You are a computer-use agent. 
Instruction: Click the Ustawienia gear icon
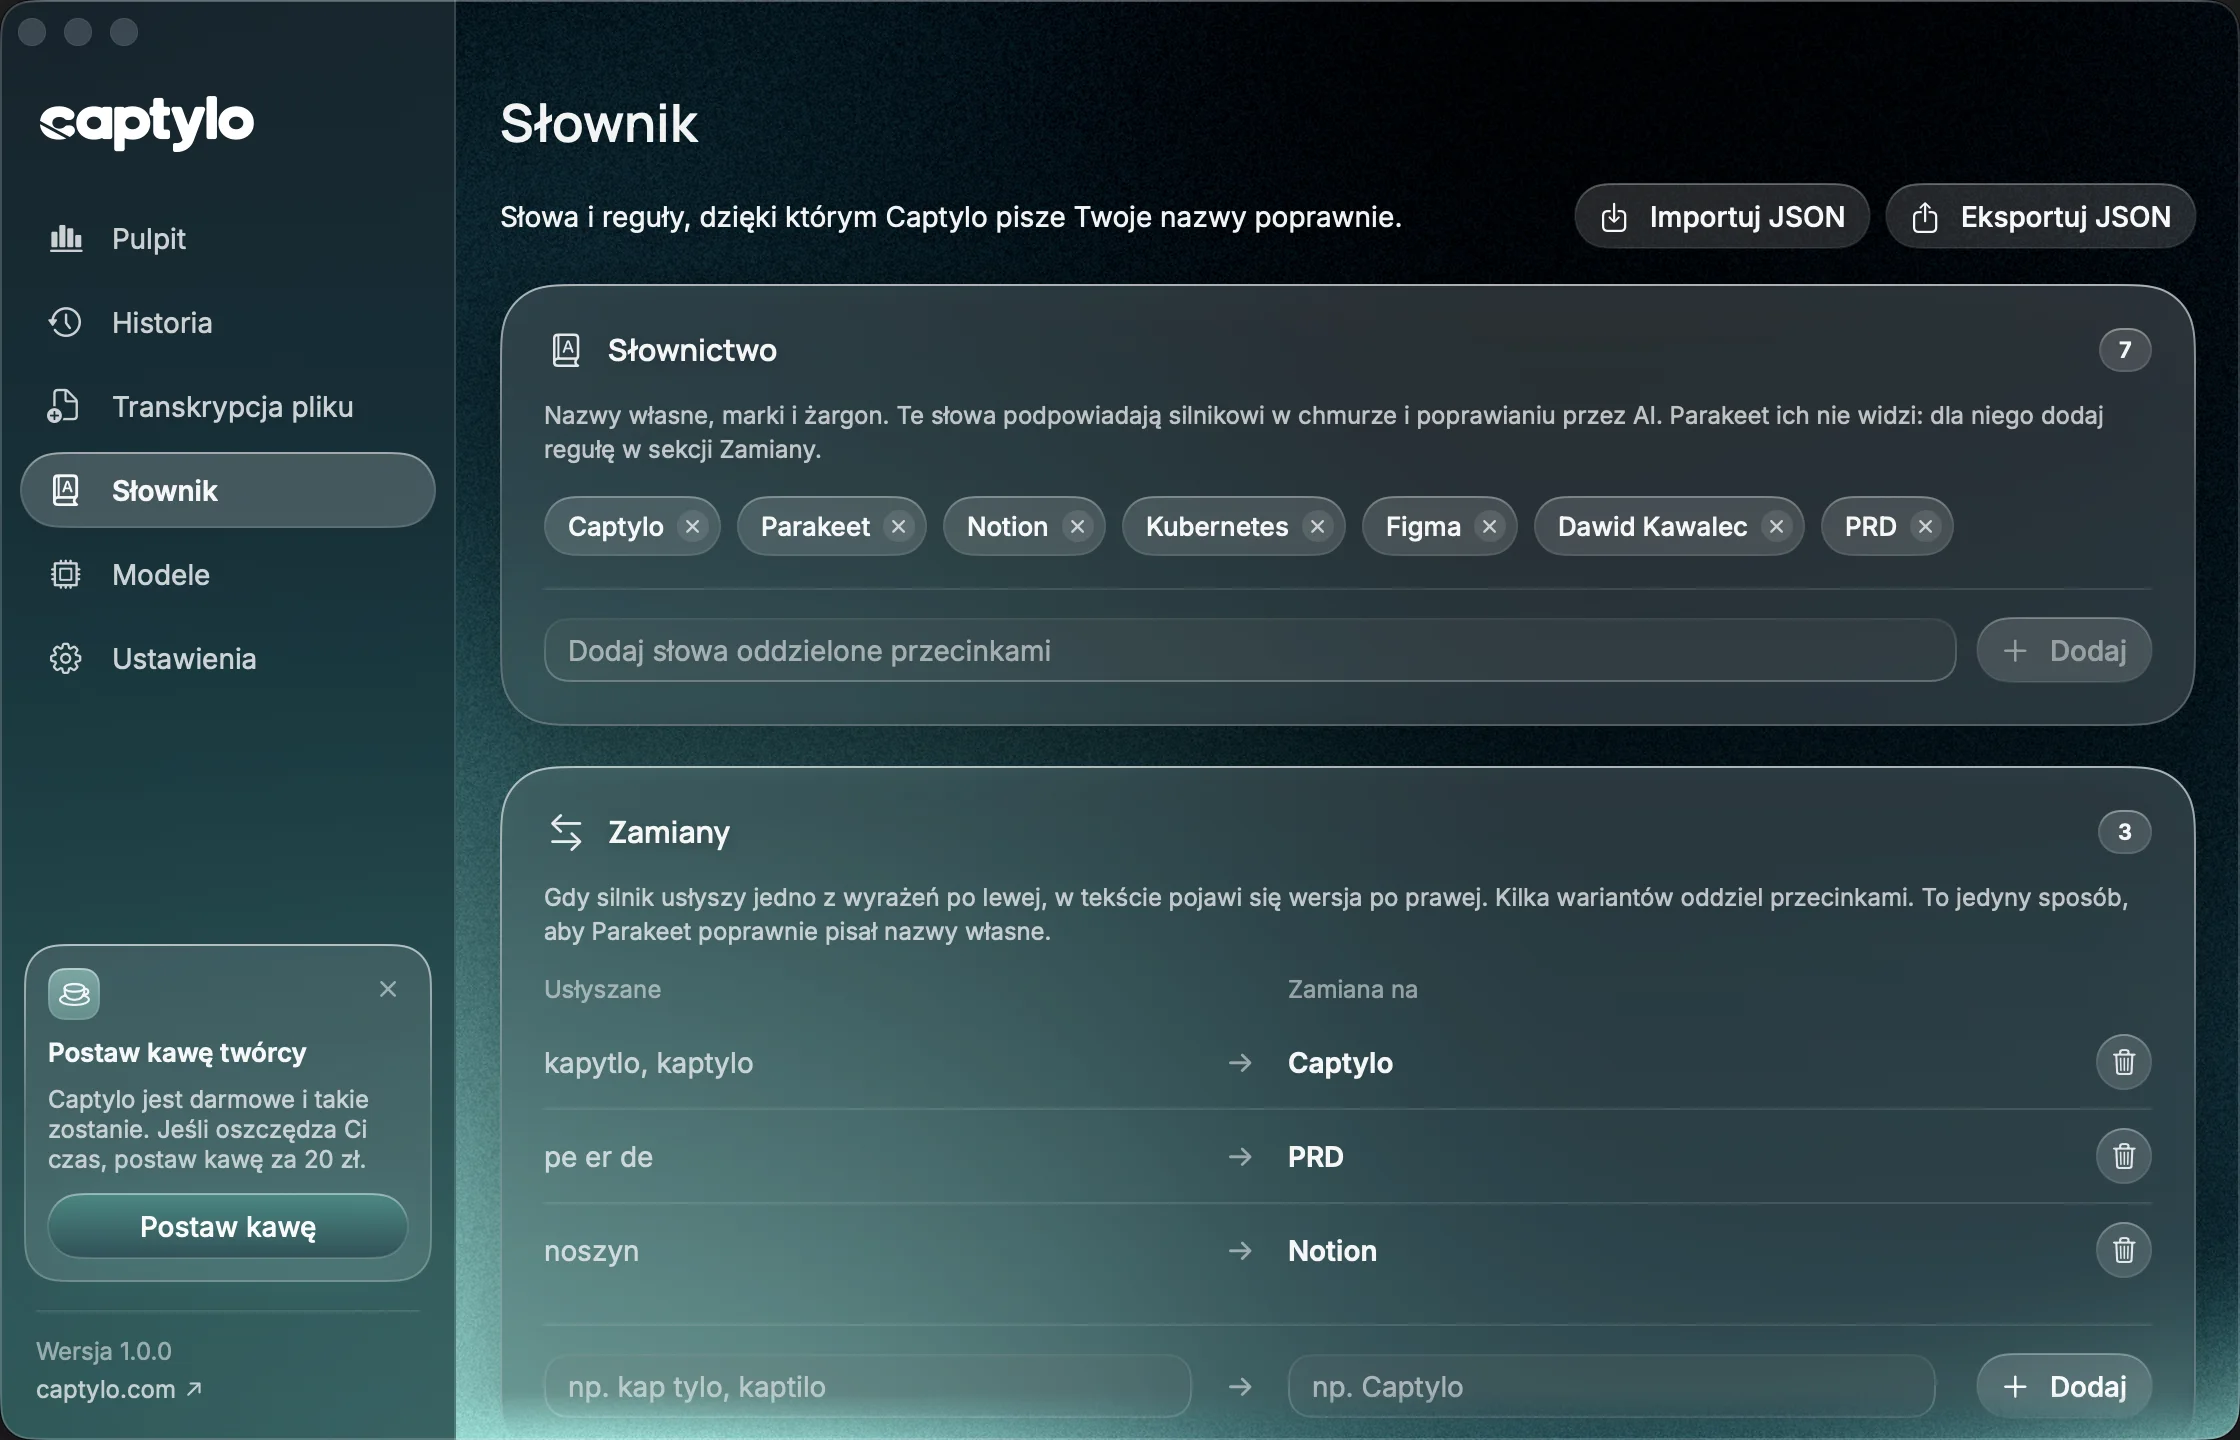[x=66, y=659]
